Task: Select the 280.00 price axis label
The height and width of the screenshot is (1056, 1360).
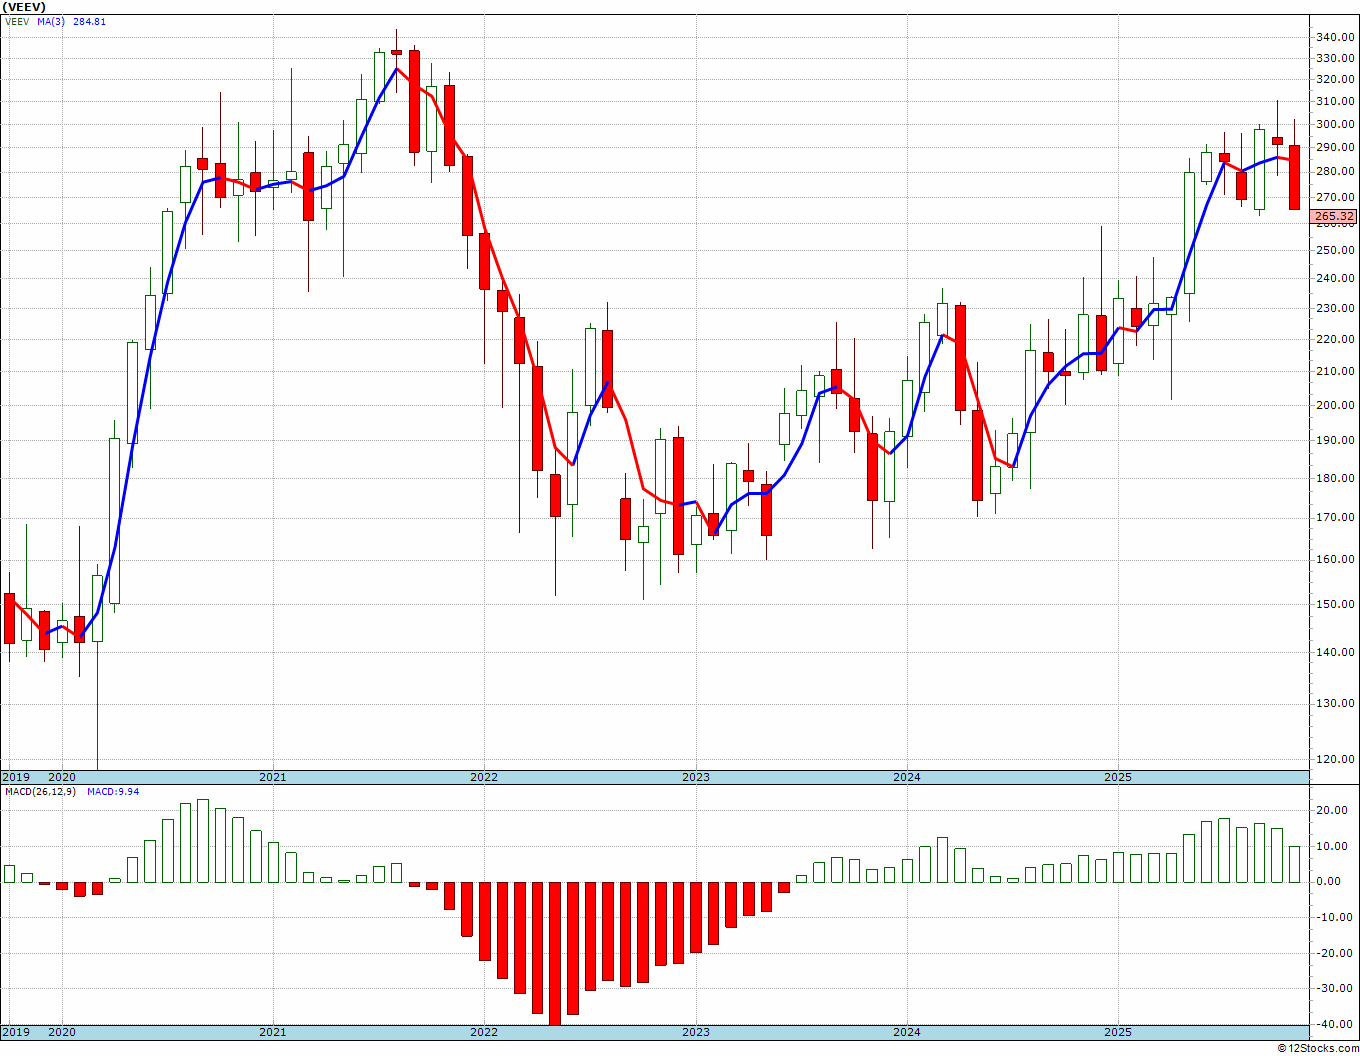Action: click(1335, 172)
